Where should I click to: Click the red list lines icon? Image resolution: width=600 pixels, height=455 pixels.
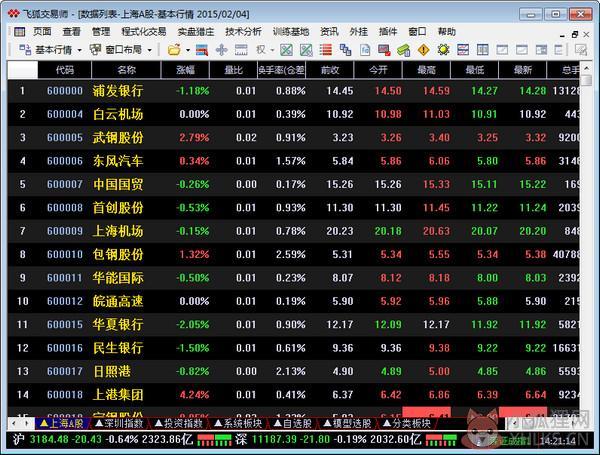(x=326, y=50)
